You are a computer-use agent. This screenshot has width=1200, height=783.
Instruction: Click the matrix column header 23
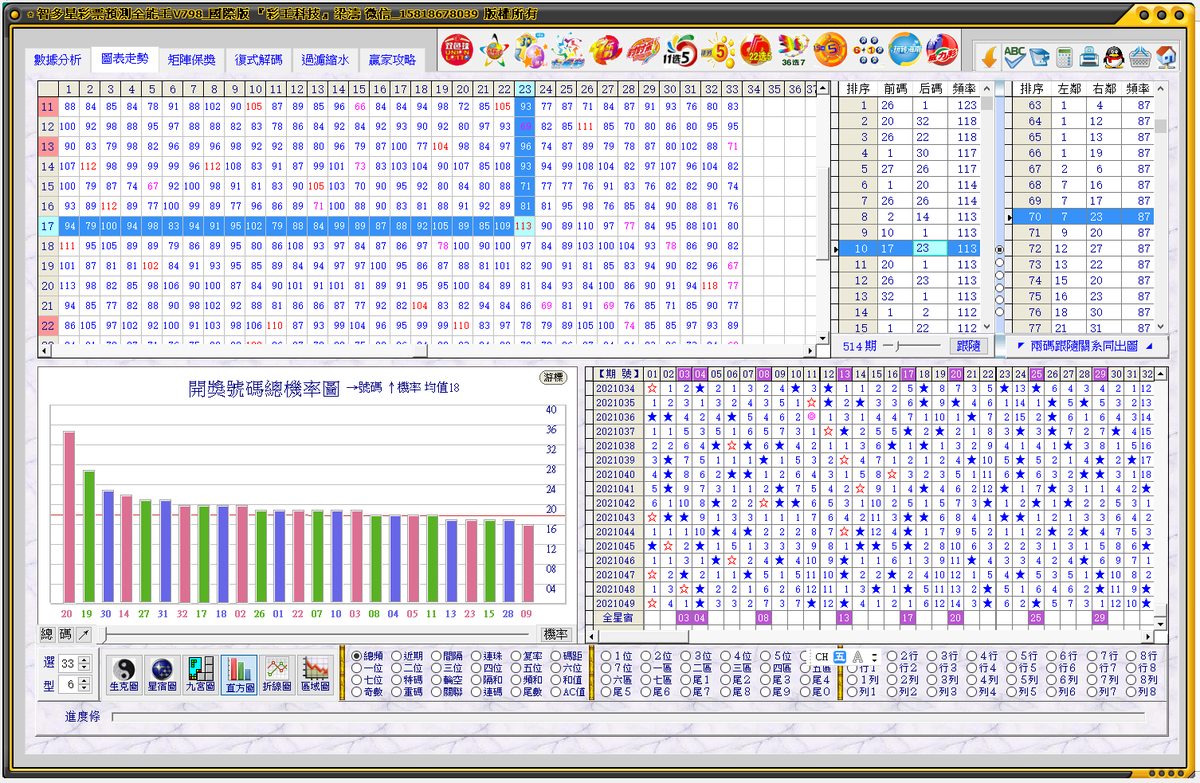coord(526,89)
